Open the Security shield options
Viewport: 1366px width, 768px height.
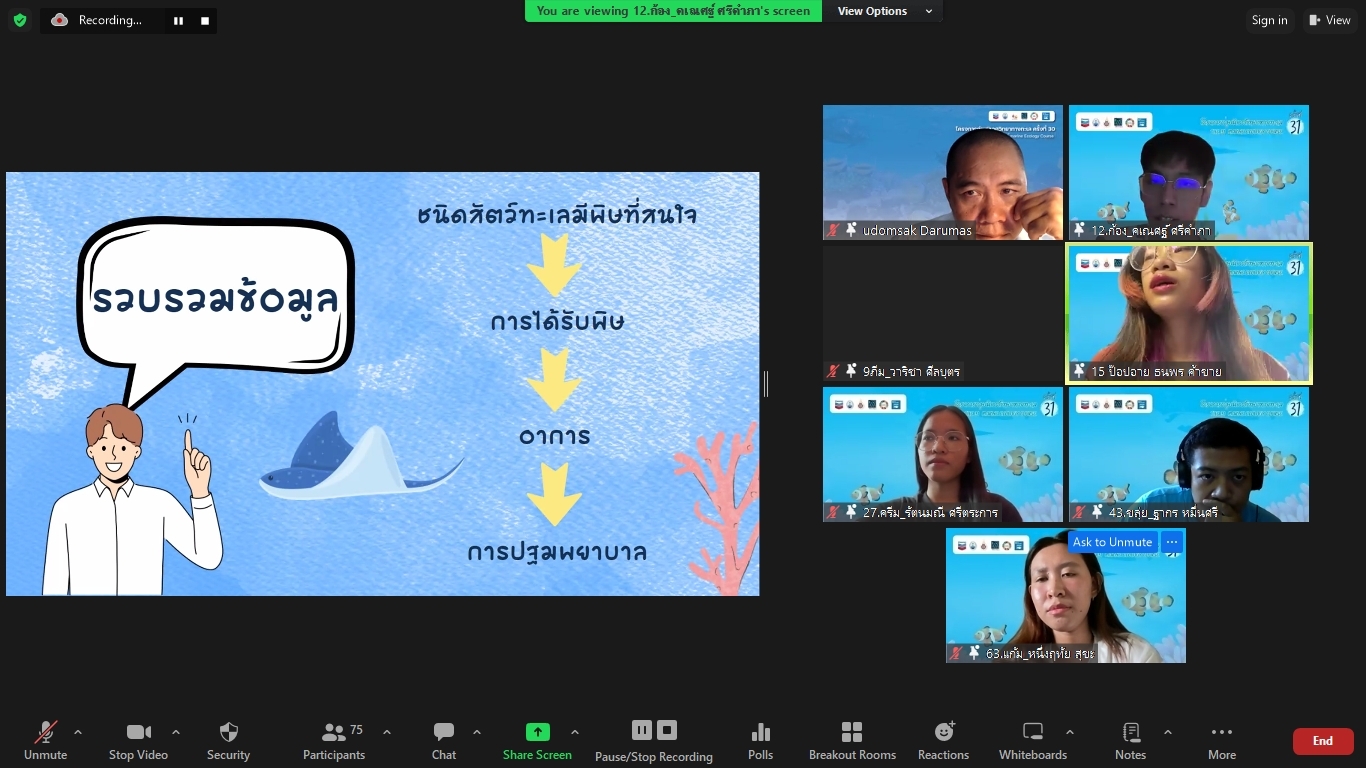228,740
